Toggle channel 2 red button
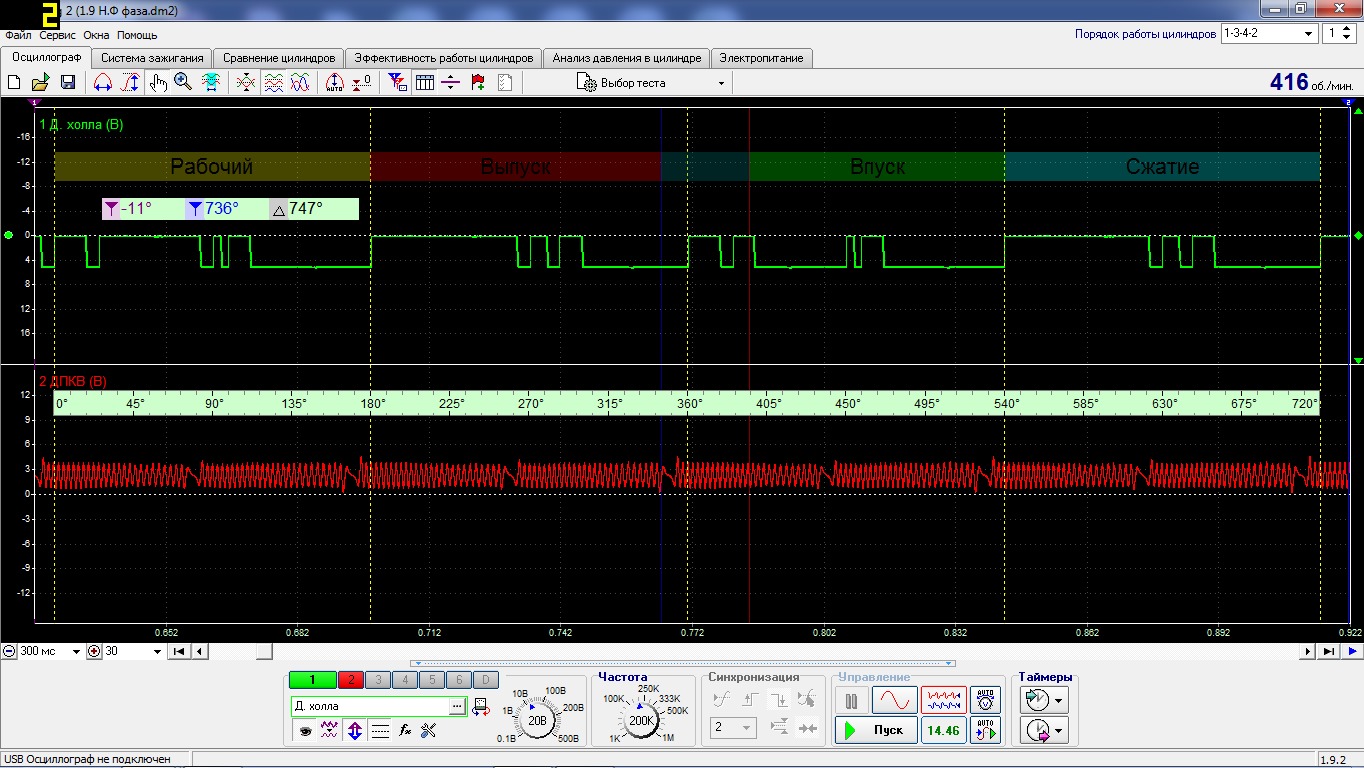 [351, 680]
